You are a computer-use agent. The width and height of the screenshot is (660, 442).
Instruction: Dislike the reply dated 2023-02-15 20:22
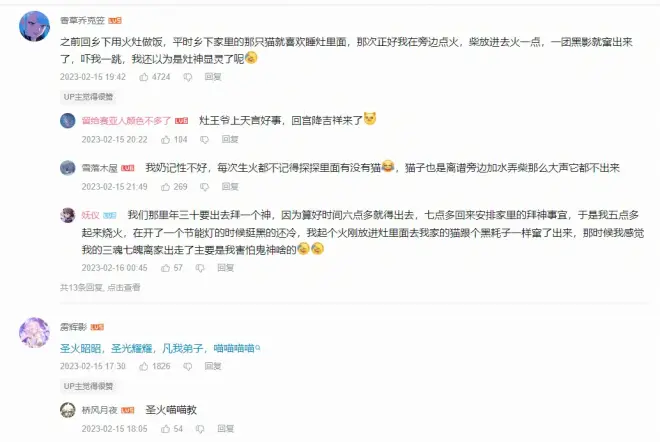(x=205, y=140)
